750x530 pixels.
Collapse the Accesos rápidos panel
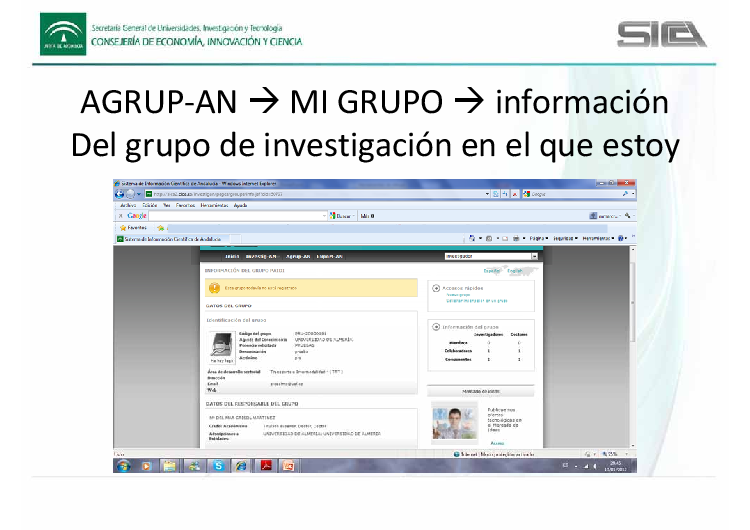point(436,288)
